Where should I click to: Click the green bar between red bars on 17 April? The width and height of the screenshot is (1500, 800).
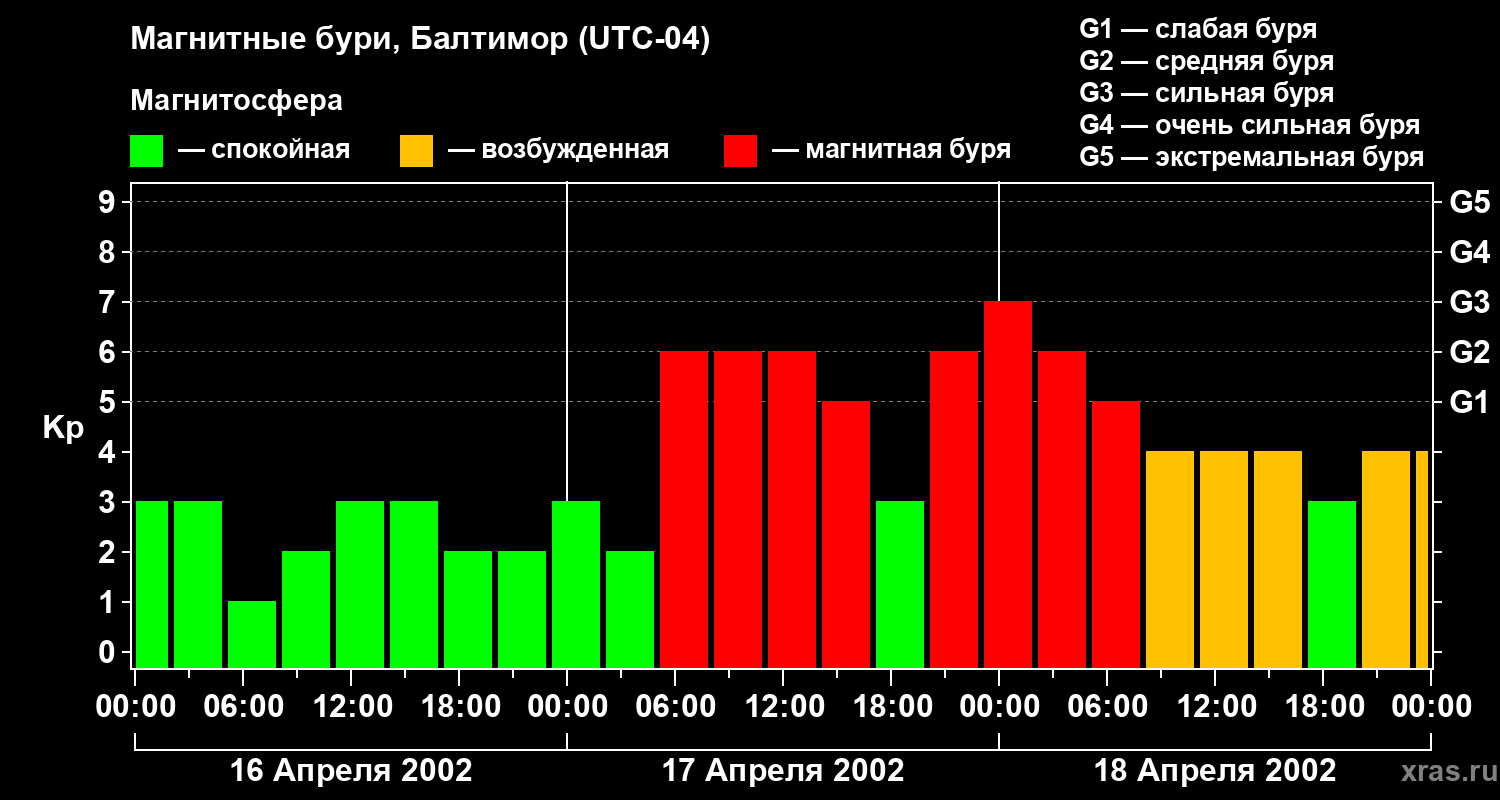[x=900, y=585]
